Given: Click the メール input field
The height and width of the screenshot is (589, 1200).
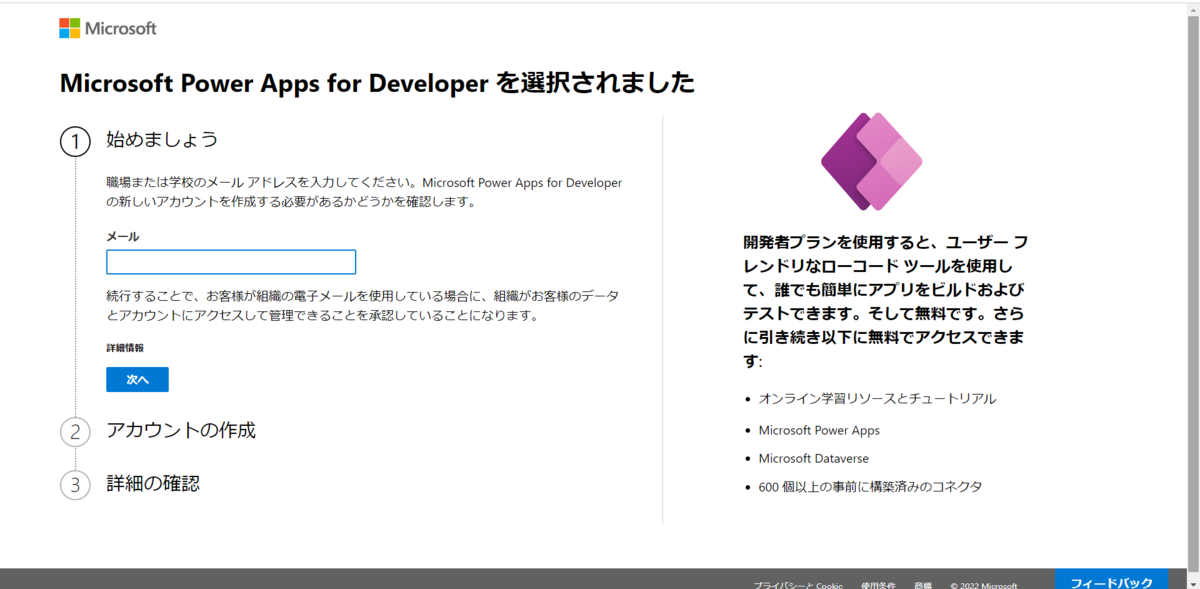Looking at the screenshot, I should [x=230, y=261].
